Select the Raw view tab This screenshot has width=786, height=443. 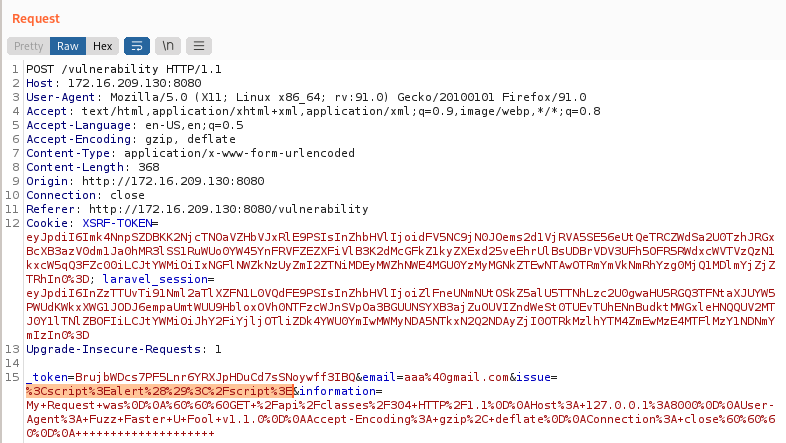(68, 46)
